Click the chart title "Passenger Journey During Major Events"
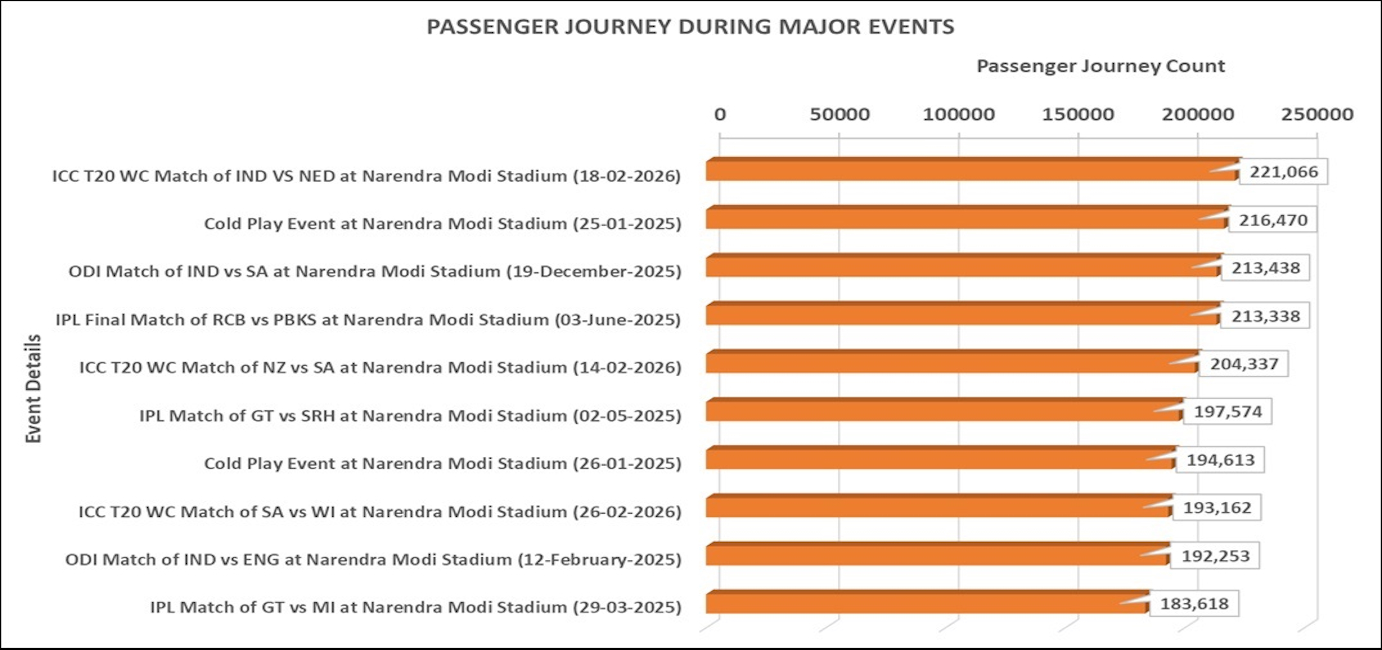 [690, 27]
